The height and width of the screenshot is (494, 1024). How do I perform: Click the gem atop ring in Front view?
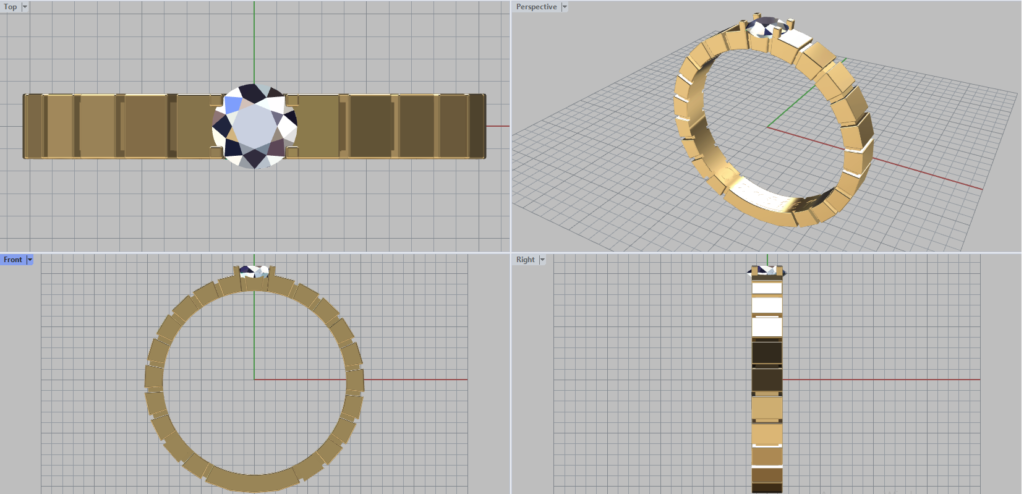coord(254,271)
